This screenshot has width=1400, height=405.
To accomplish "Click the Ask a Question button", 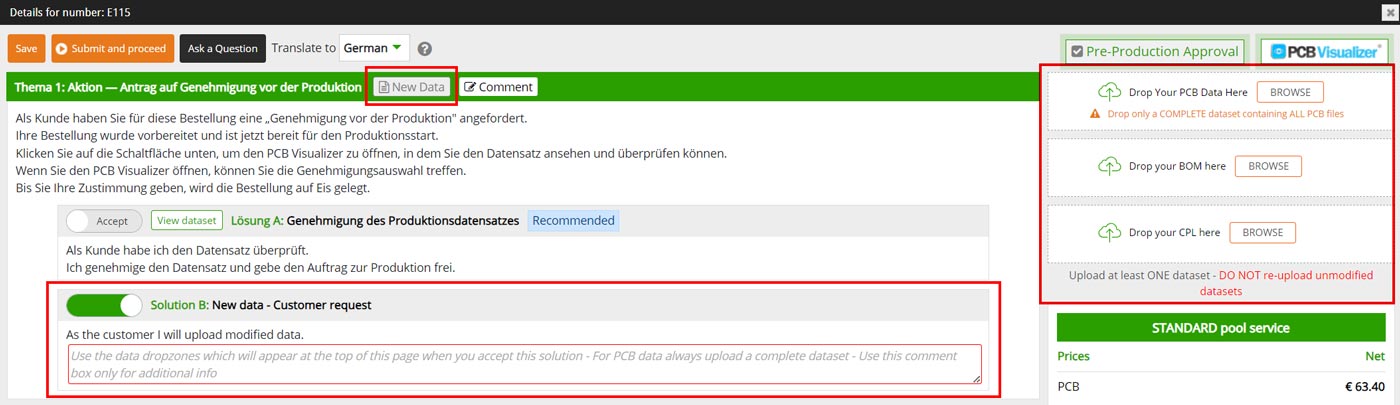I will [223, 48].
